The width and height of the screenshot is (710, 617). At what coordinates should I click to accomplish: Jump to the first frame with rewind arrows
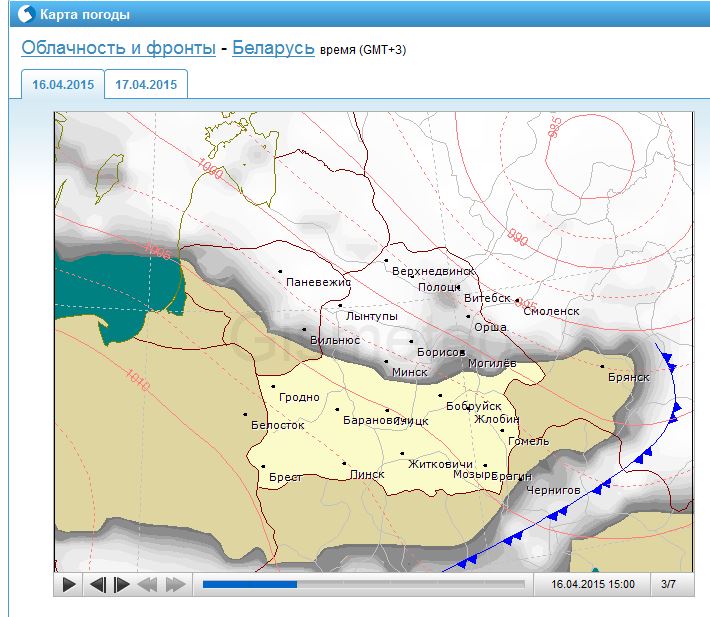(147, 584)
